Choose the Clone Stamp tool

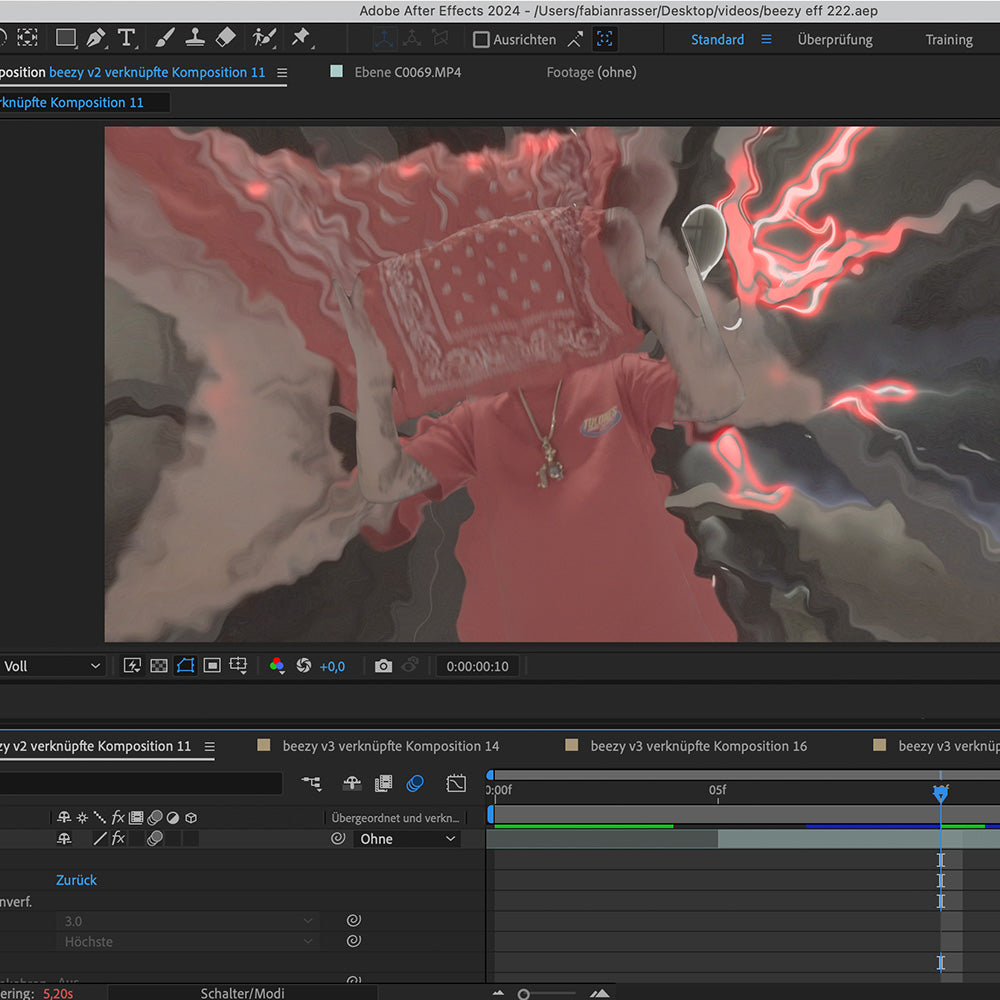click(x=196, y=38)
